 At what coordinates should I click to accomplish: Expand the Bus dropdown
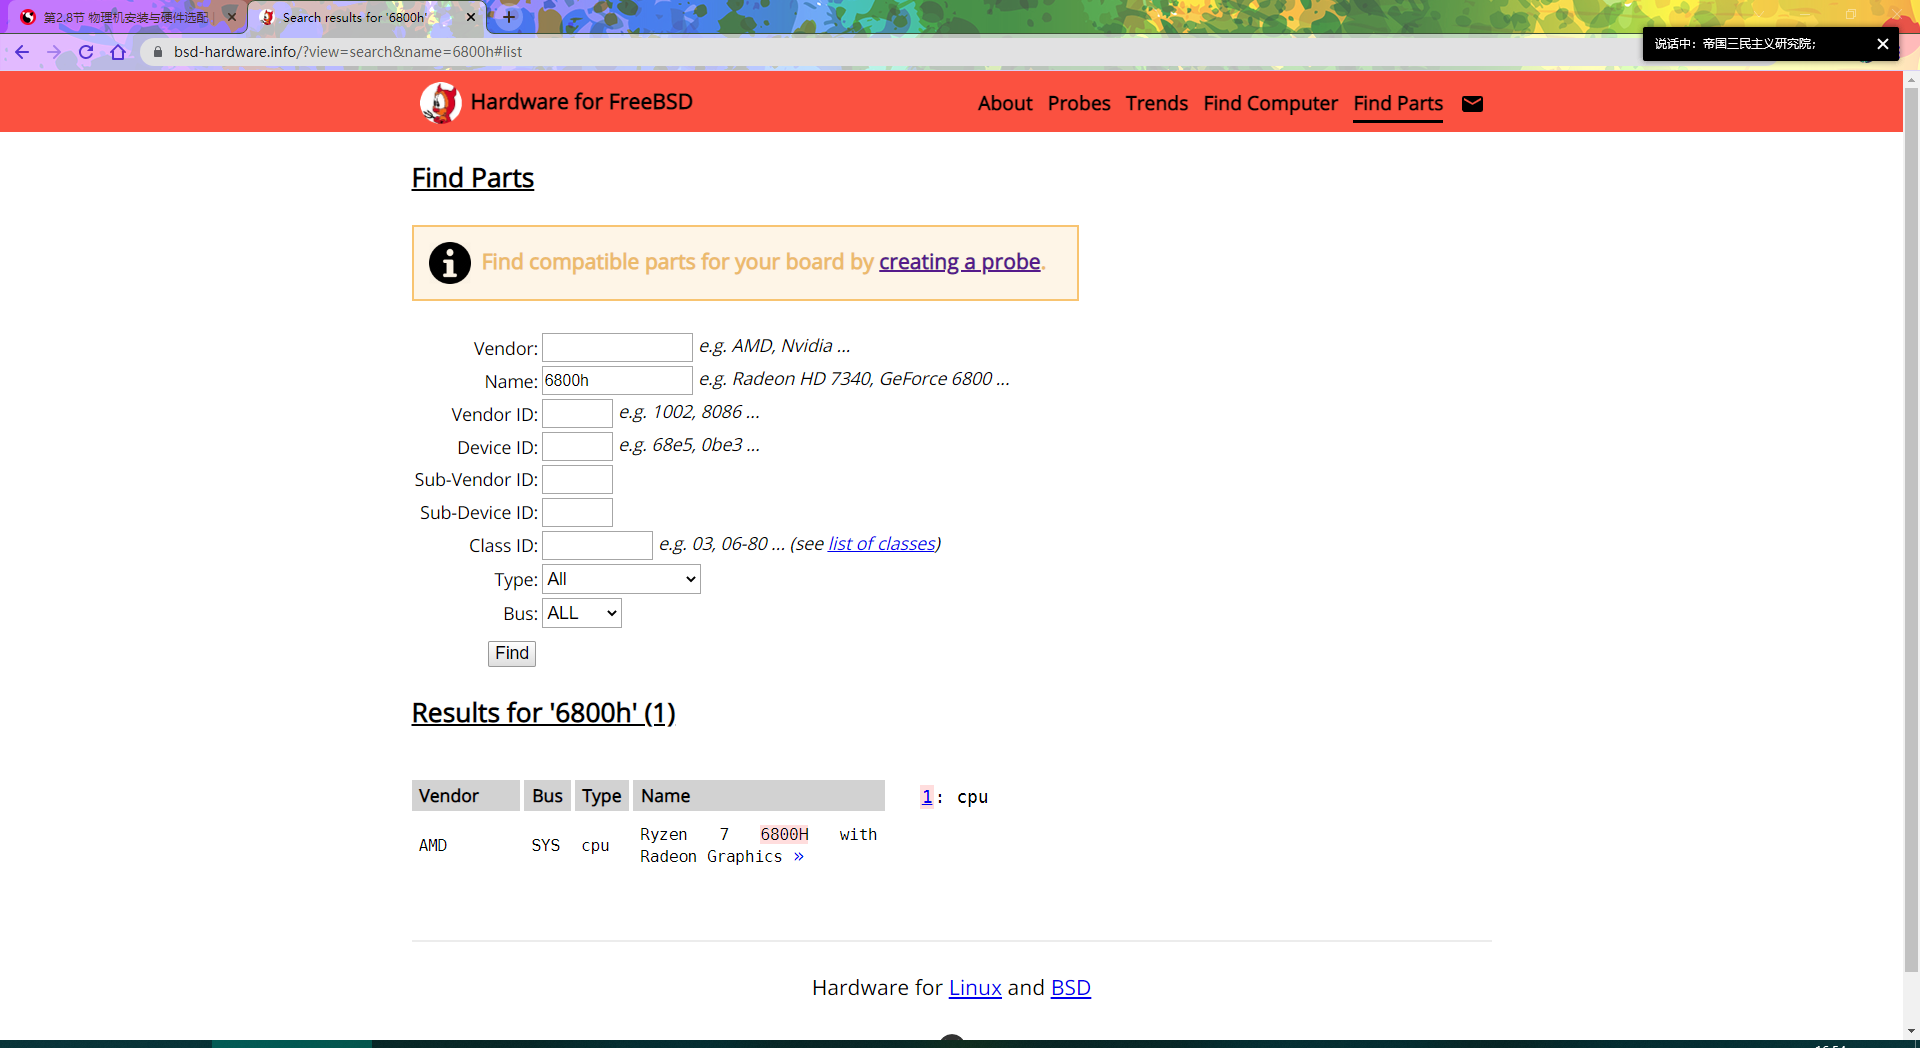(x=582, y=613)
